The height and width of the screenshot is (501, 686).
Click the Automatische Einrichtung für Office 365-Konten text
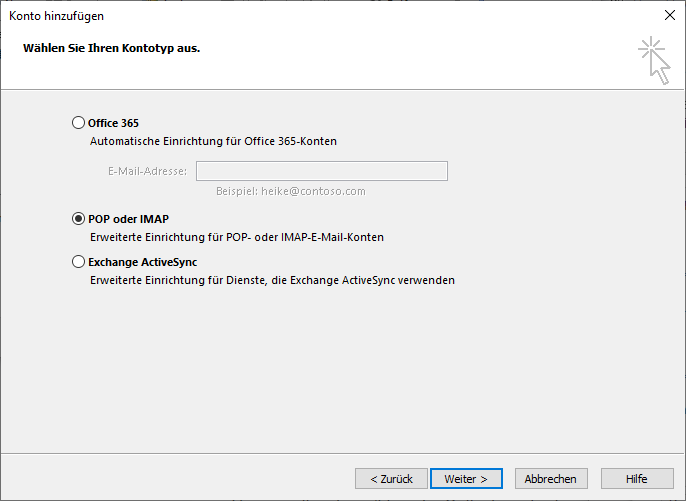pyautogui.click(x=213, y=142)
